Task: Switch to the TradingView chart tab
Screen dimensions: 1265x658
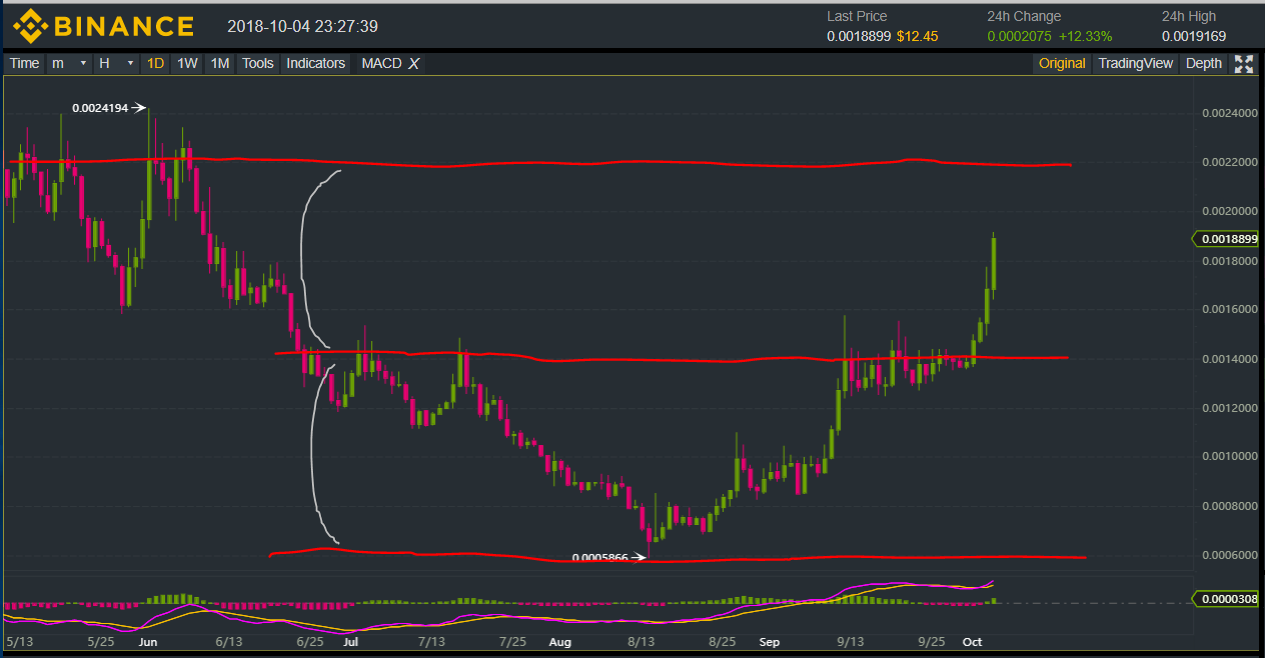Action: click(x=1135, y=64)
